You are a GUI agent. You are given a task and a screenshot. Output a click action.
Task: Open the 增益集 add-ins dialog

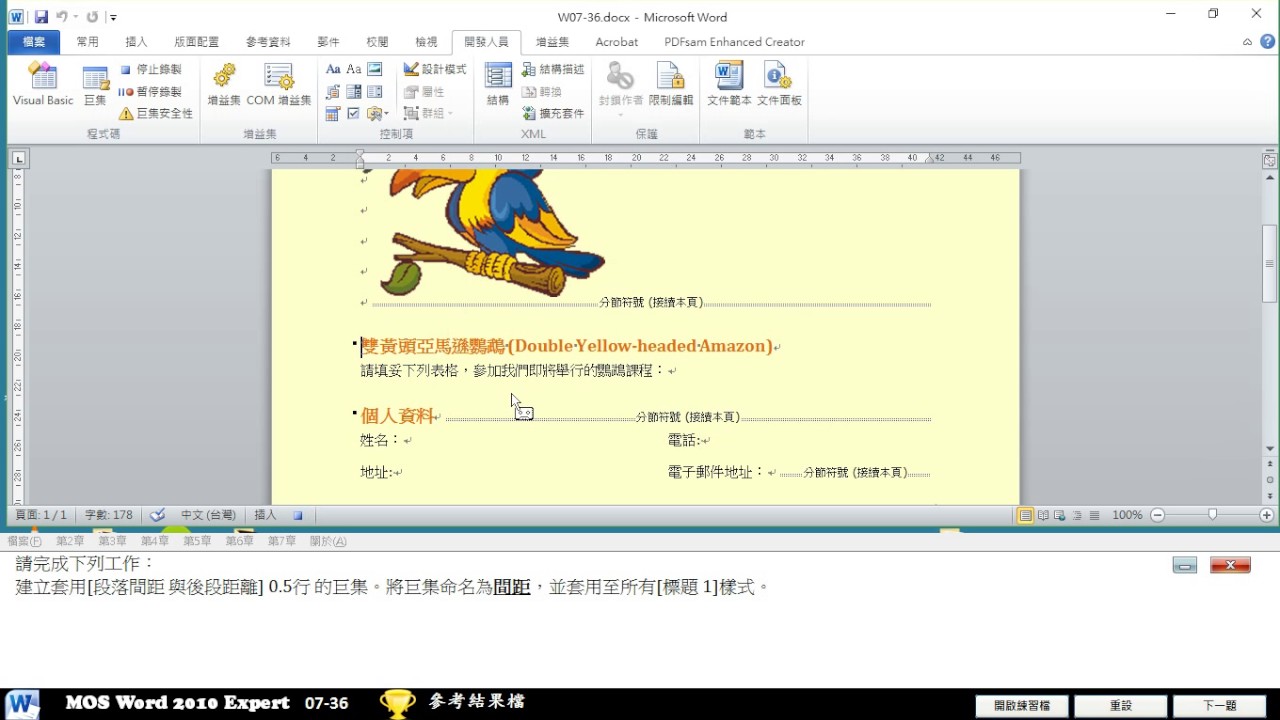pyautogui.click(x=224, y=85)
